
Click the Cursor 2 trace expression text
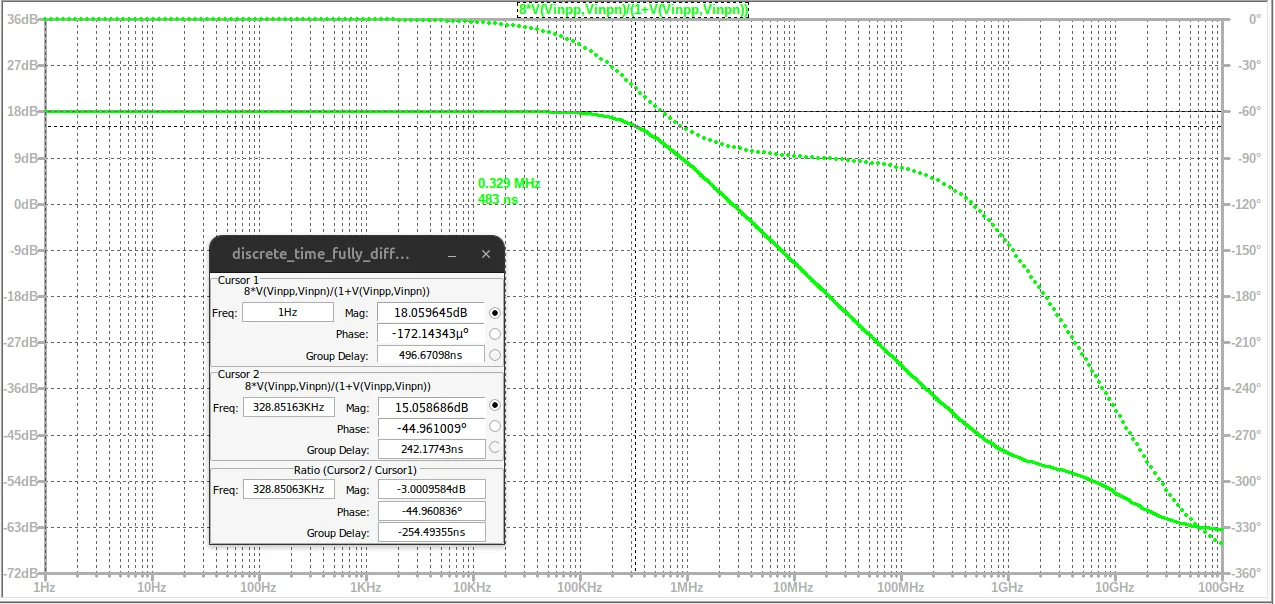pos(338,385)
